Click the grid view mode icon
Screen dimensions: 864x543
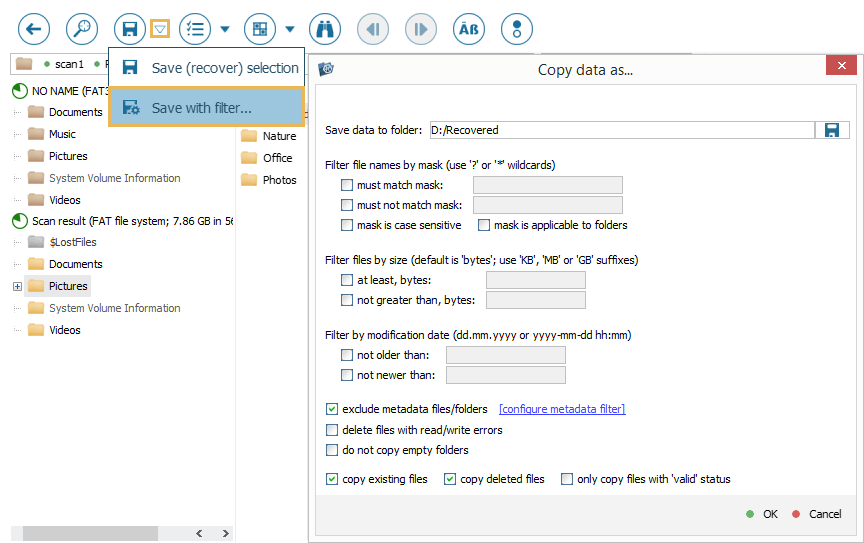pos(259,29)
